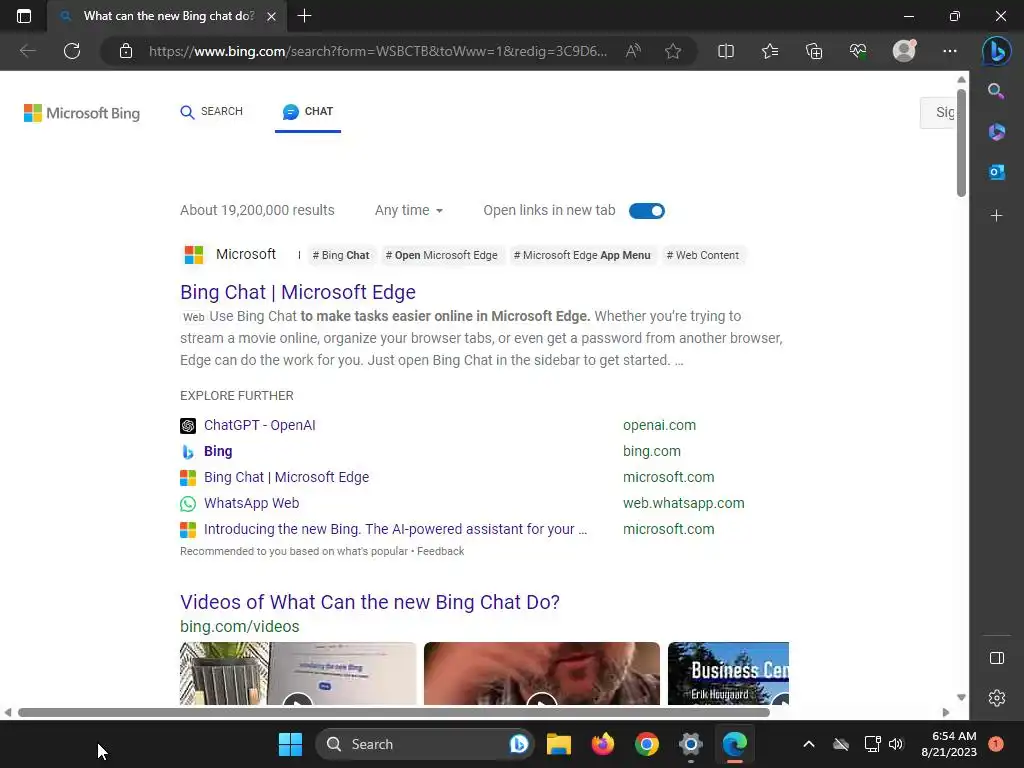Toggle Open links in new tab switch
This screenshot has height=768, width=1024.
[x=647, y=211]
